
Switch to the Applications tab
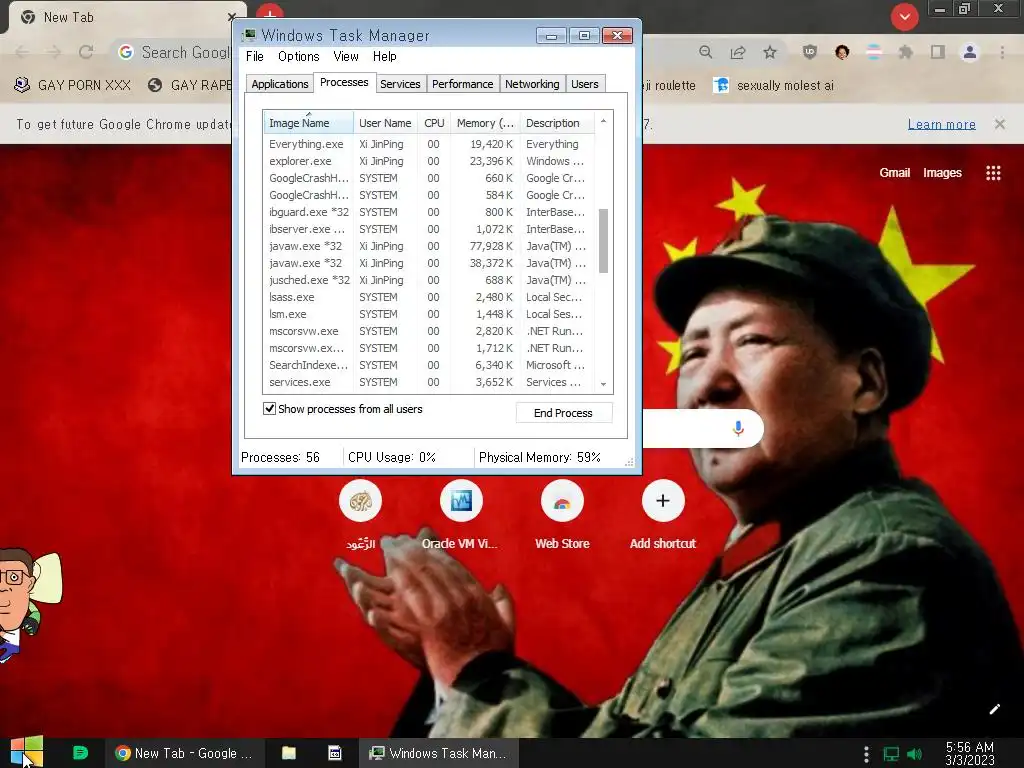click(280, 84)
